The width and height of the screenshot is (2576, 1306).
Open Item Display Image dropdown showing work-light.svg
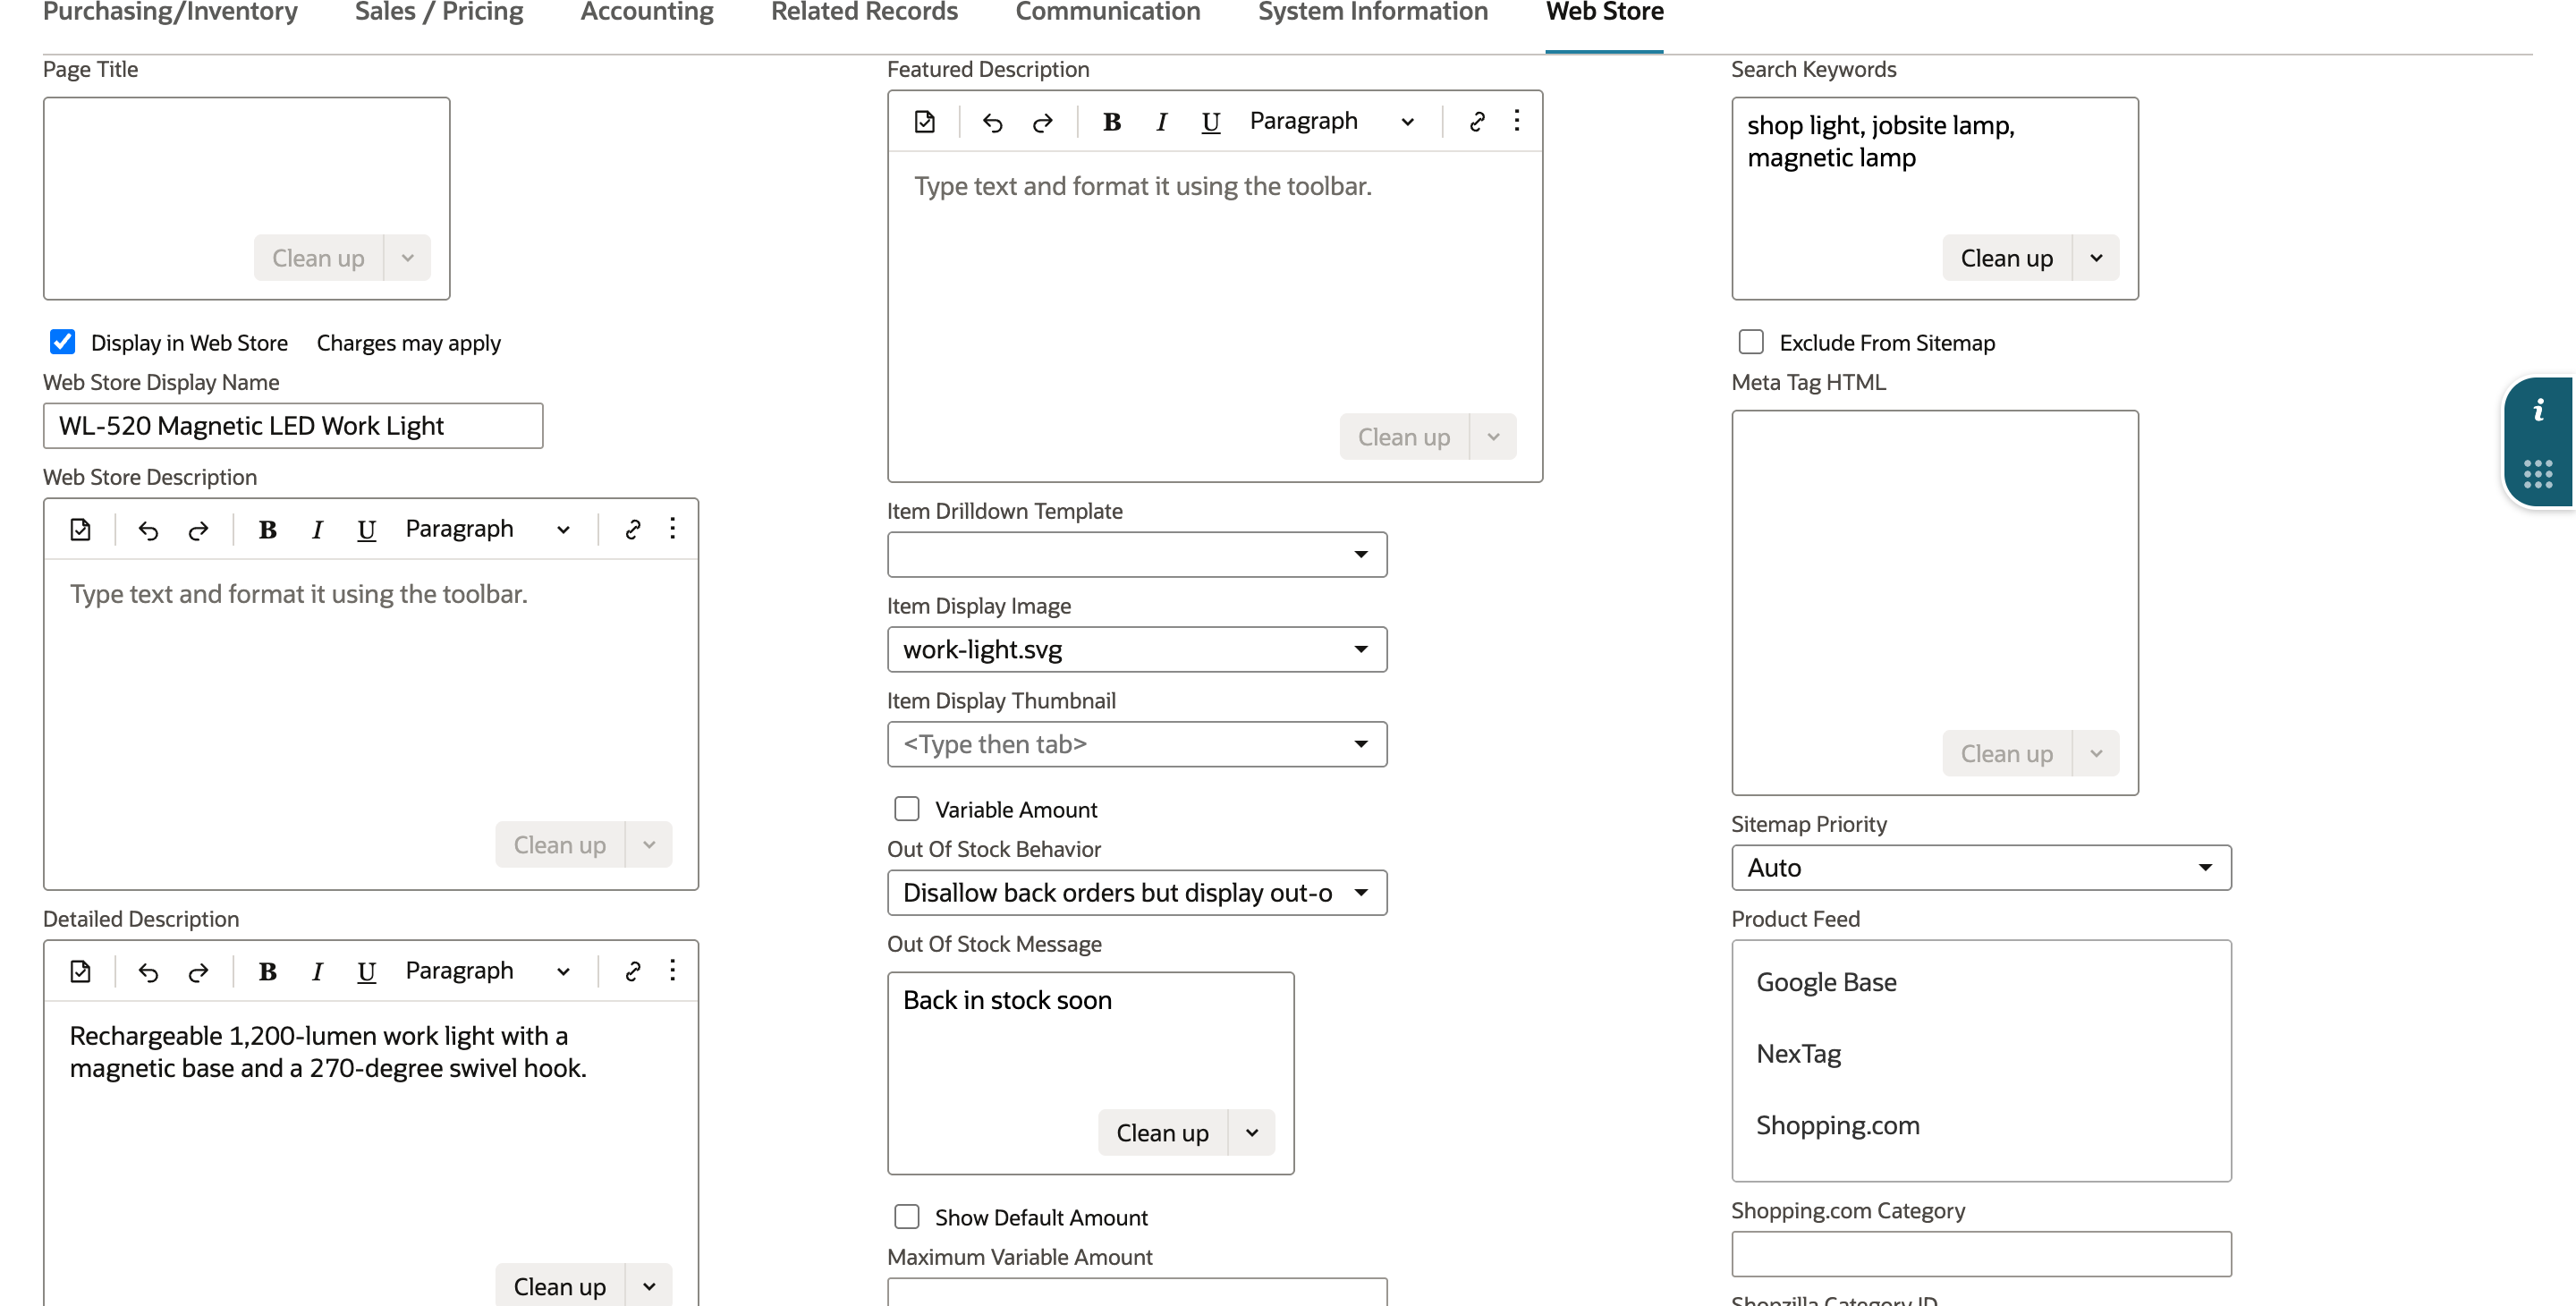[x=1137, y=650]
